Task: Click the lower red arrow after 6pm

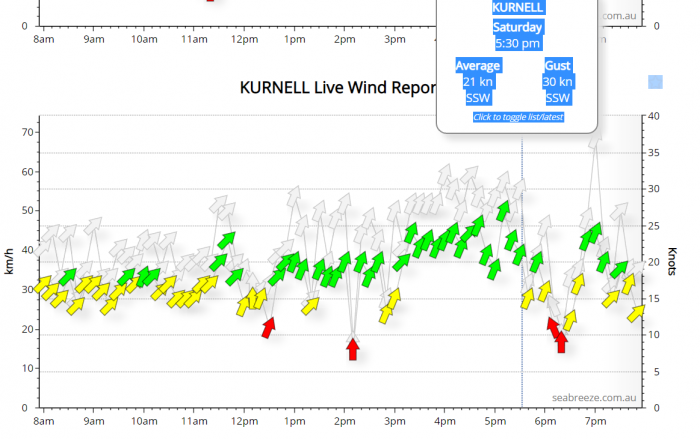Action: [x=561, y=341]
